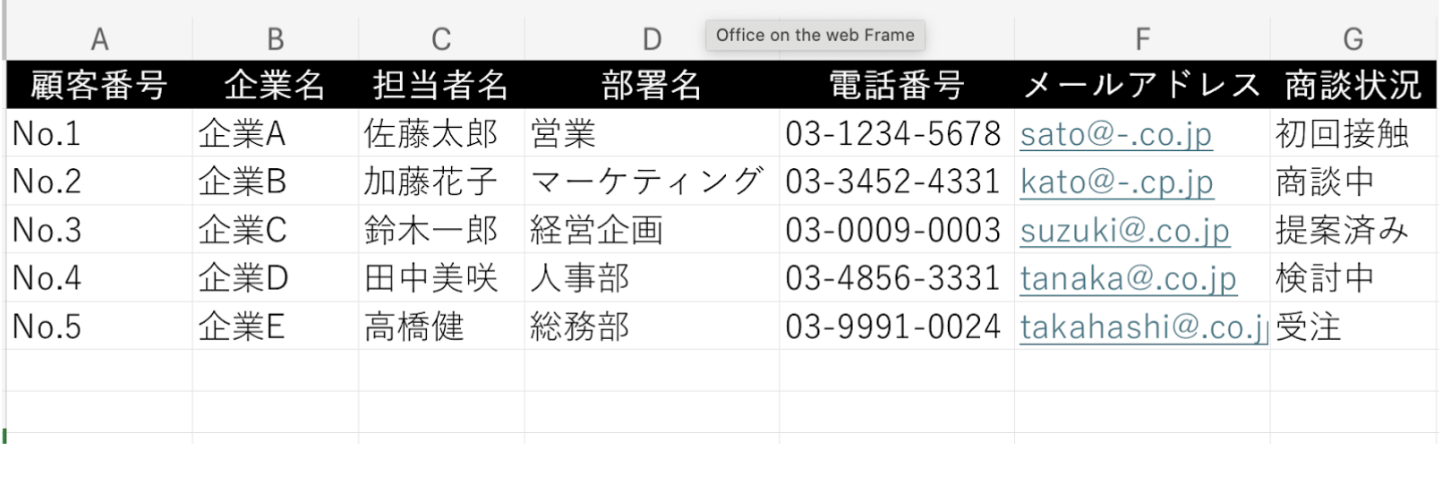Select the 顧客番号 header cell
The width and height of the screenshot is (1440, 486).
(99, 86)
